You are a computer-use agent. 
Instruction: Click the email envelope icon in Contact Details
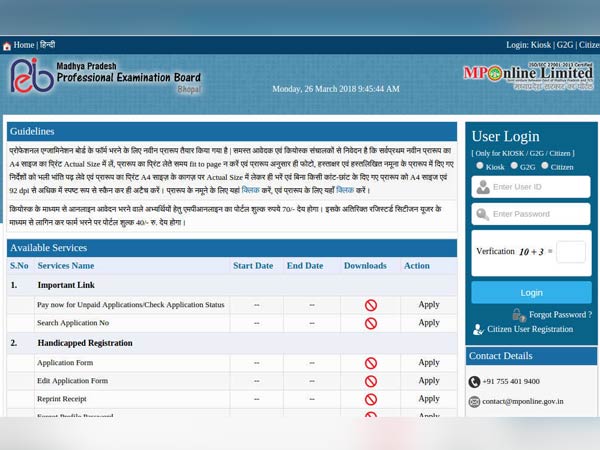coord(474,402)
